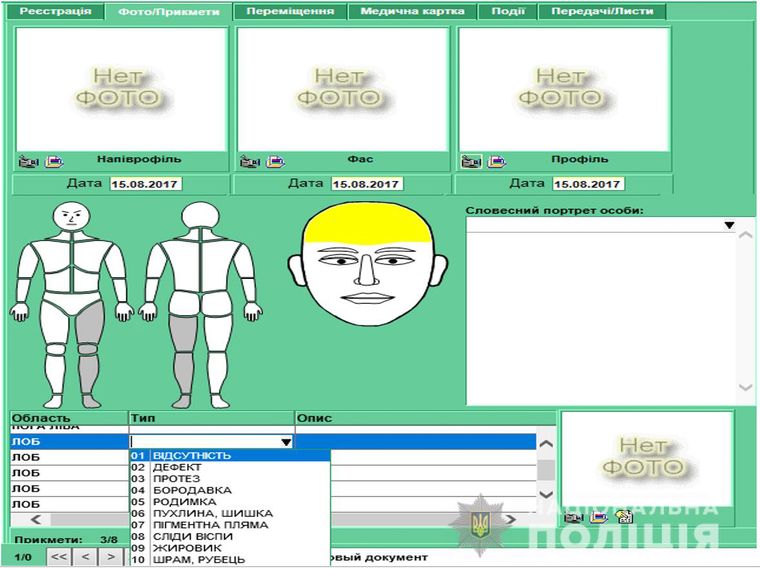Click load-file icon under Фас photo
This screenshot has height=569, width=760.
coord(275,161)
